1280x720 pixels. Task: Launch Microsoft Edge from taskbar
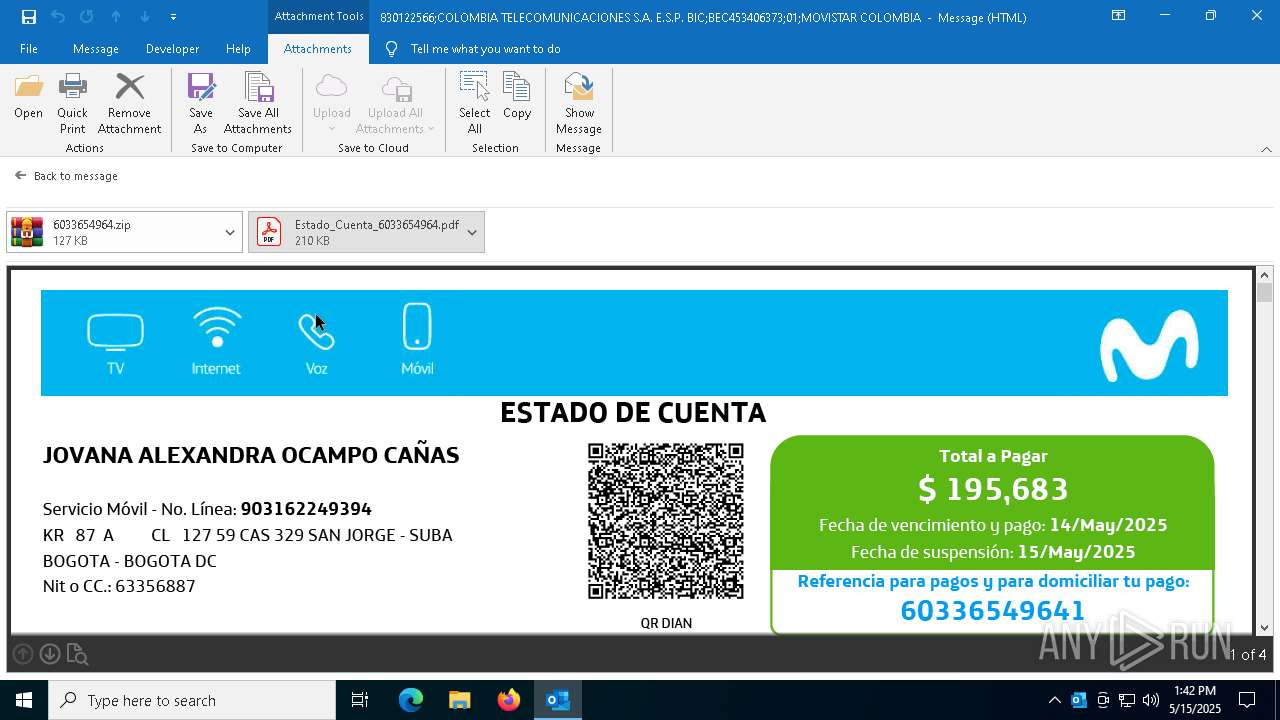click(x=410, y=700)
